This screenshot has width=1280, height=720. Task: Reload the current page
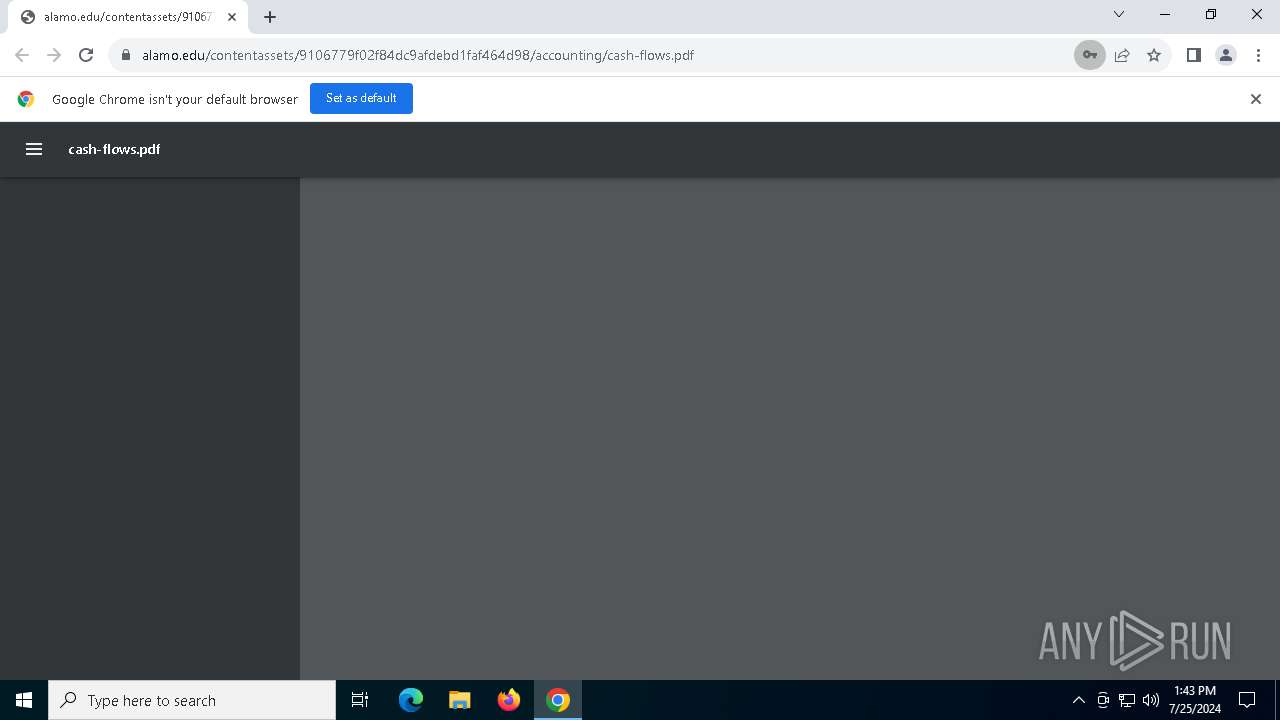click(x=86, y=55)
